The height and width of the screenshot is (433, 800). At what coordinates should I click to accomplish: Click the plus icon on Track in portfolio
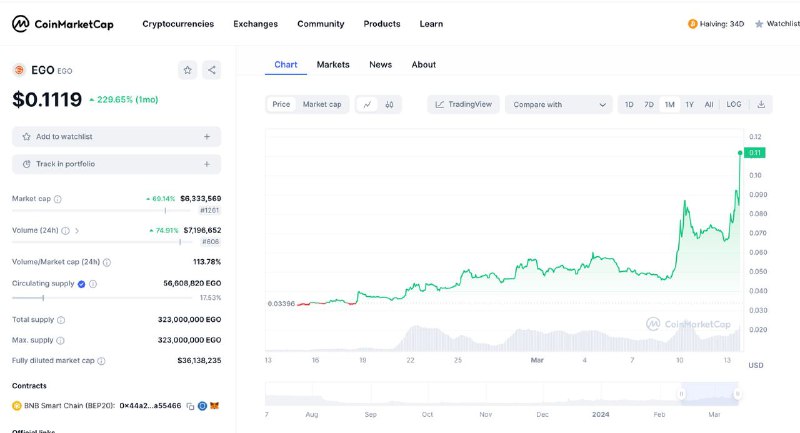pyautogui.click(x=207, y=164)
